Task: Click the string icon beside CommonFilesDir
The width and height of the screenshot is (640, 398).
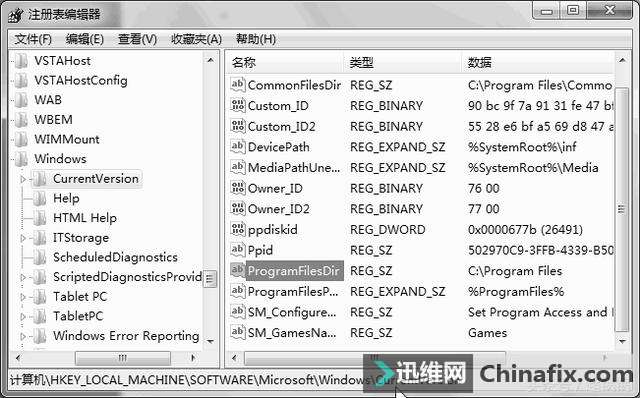Action: point(238,84)
